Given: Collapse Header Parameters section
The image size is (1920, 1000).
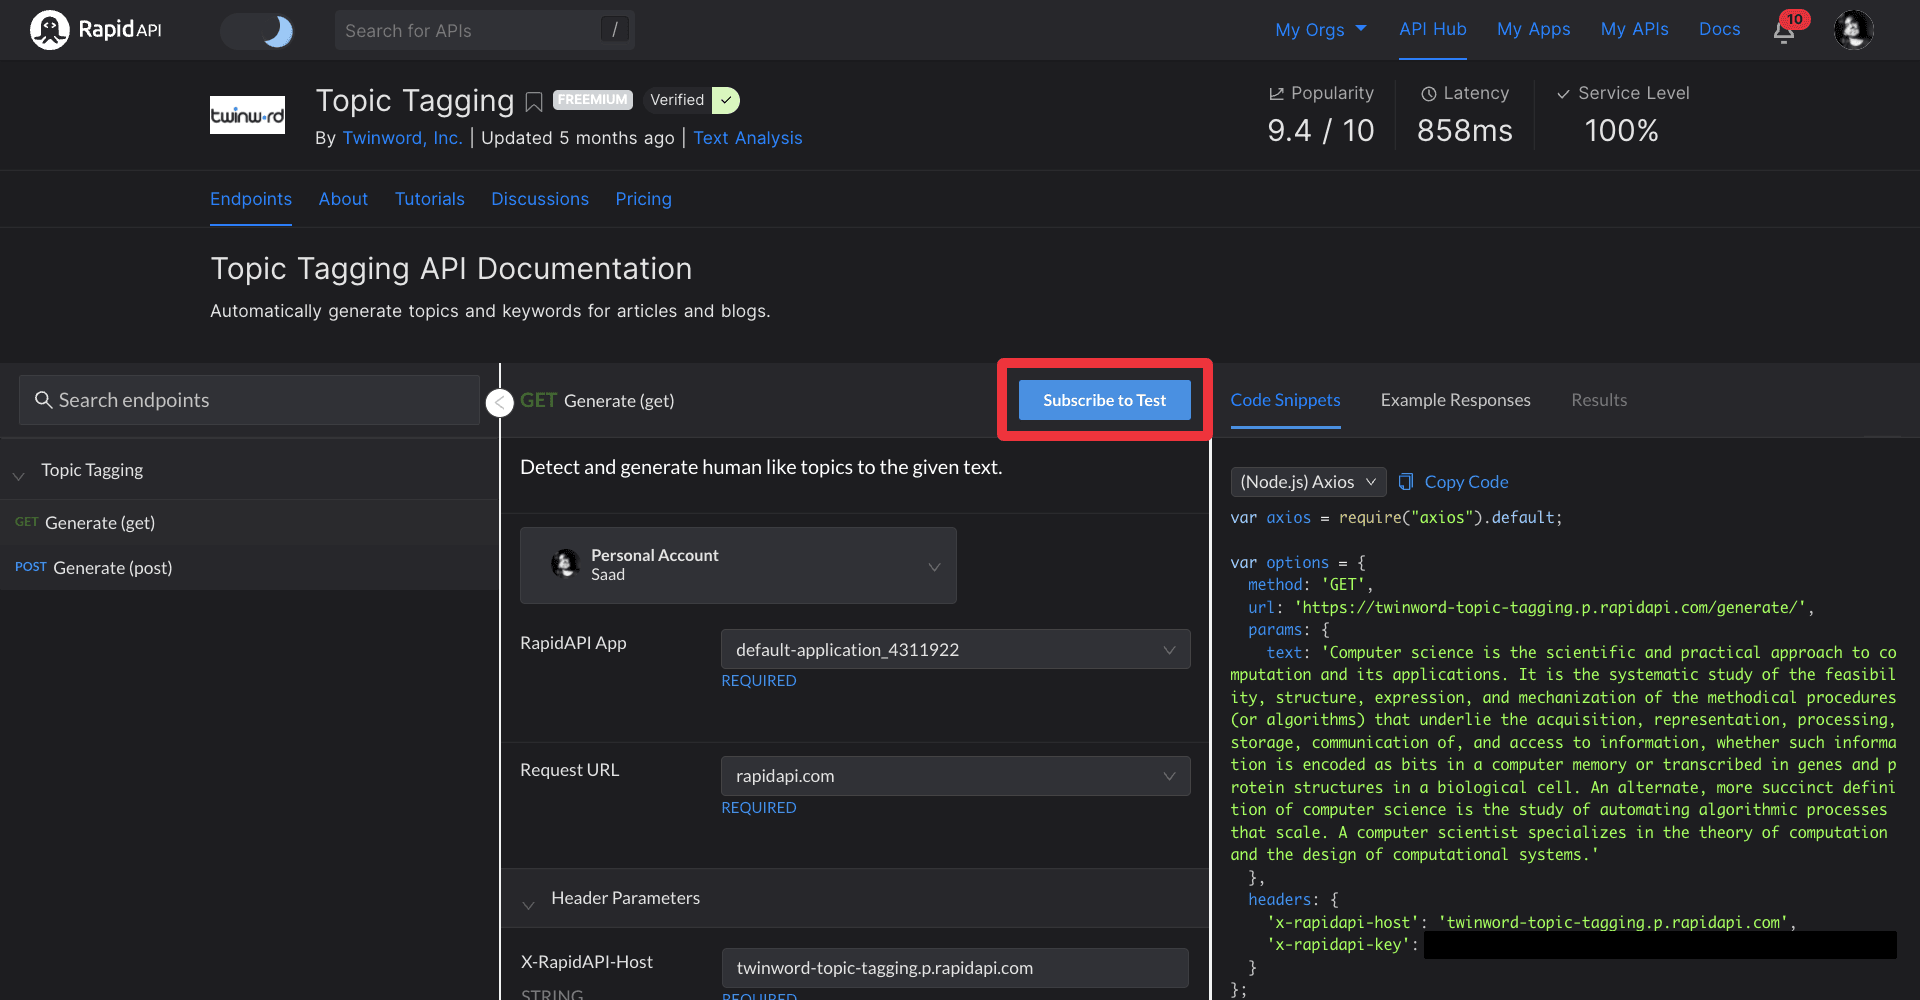Looking at the screenshot, I should pyautogui.click(x=528, y=904).
